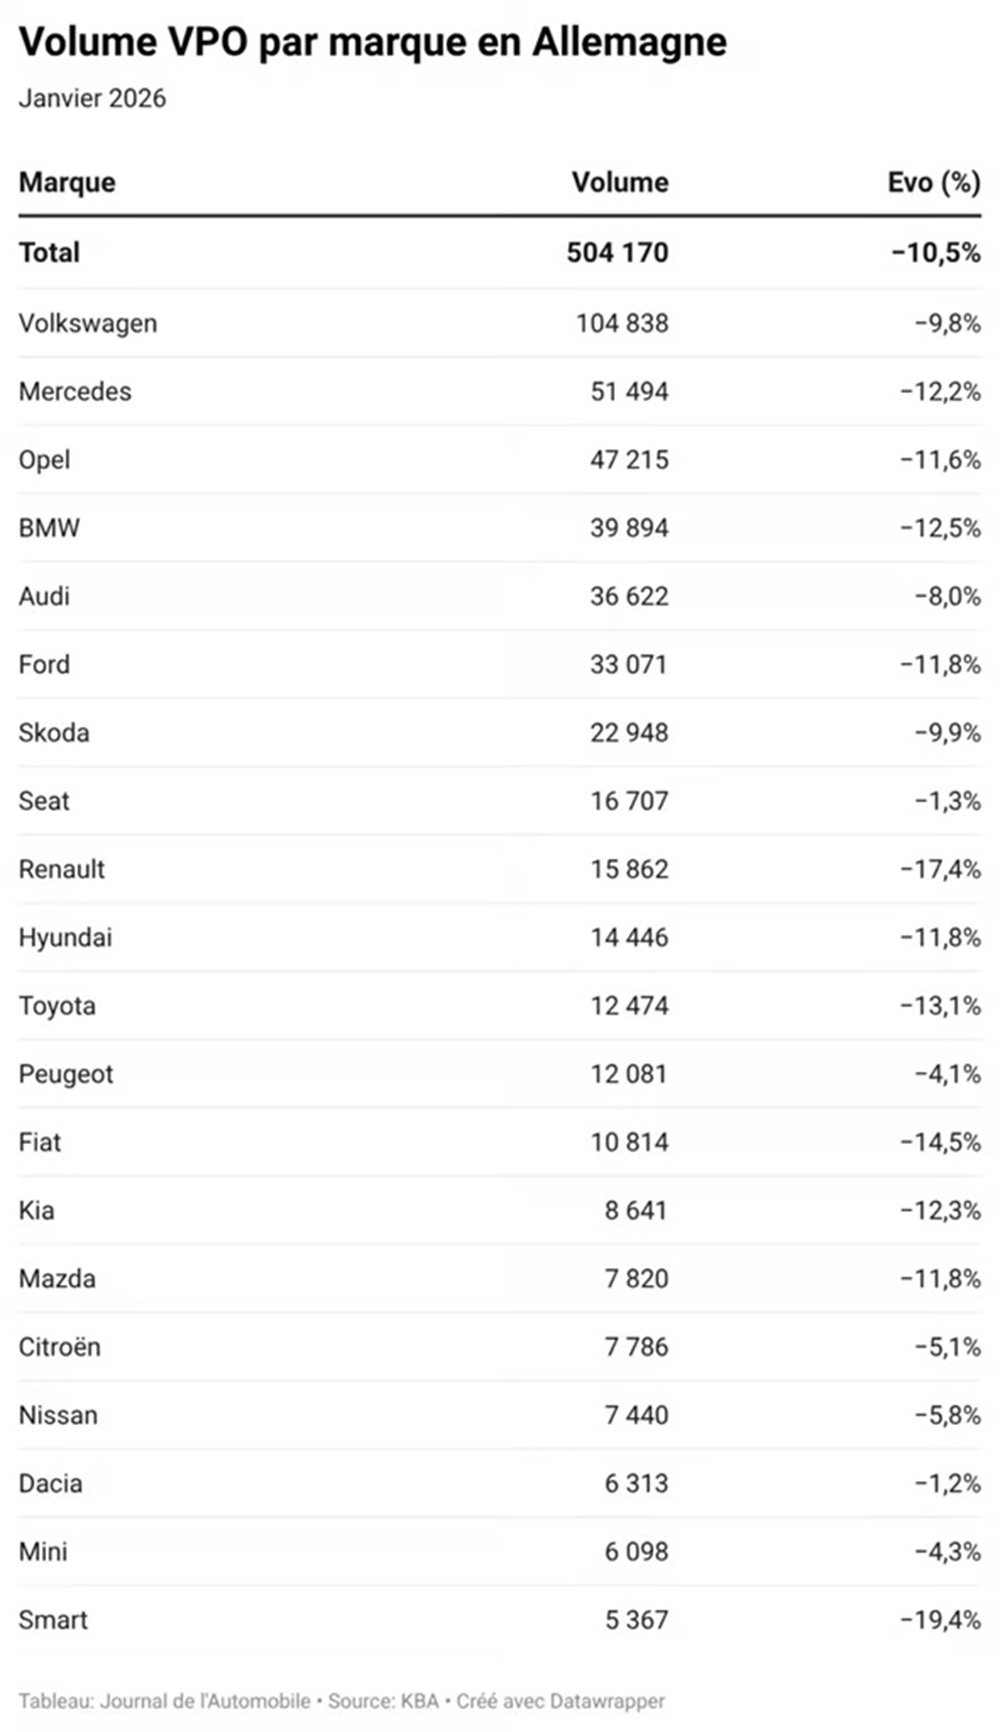Click the Volume column header
This screenshot has height=1732, width=1000.
pos(619,182)
